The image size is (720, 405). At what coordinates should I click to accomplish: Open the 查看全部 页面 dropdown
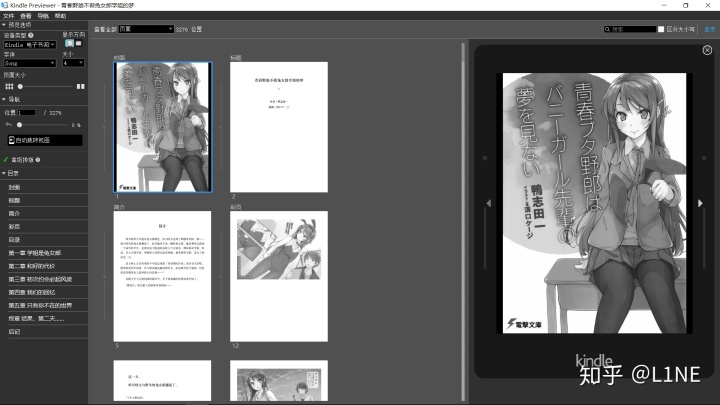(x=146, y=29)
